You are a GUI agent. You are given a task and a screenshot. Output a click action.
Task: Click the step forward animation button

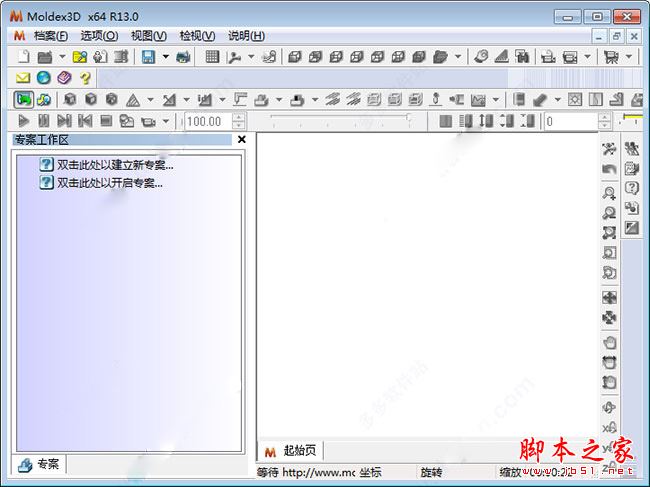(x=64, y=121)
